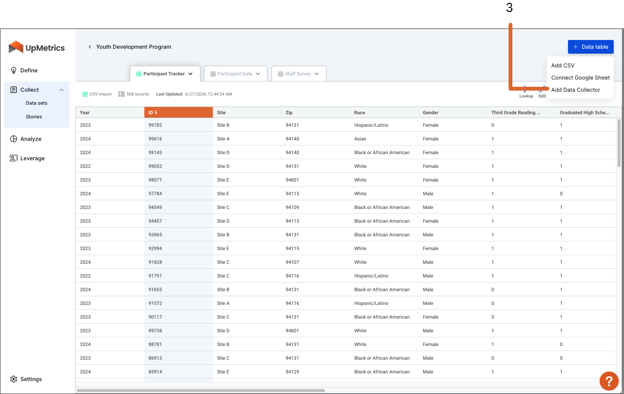624x394 pixels.
Task: Open the orange help question mark
Action: click(x=609, y=381)
